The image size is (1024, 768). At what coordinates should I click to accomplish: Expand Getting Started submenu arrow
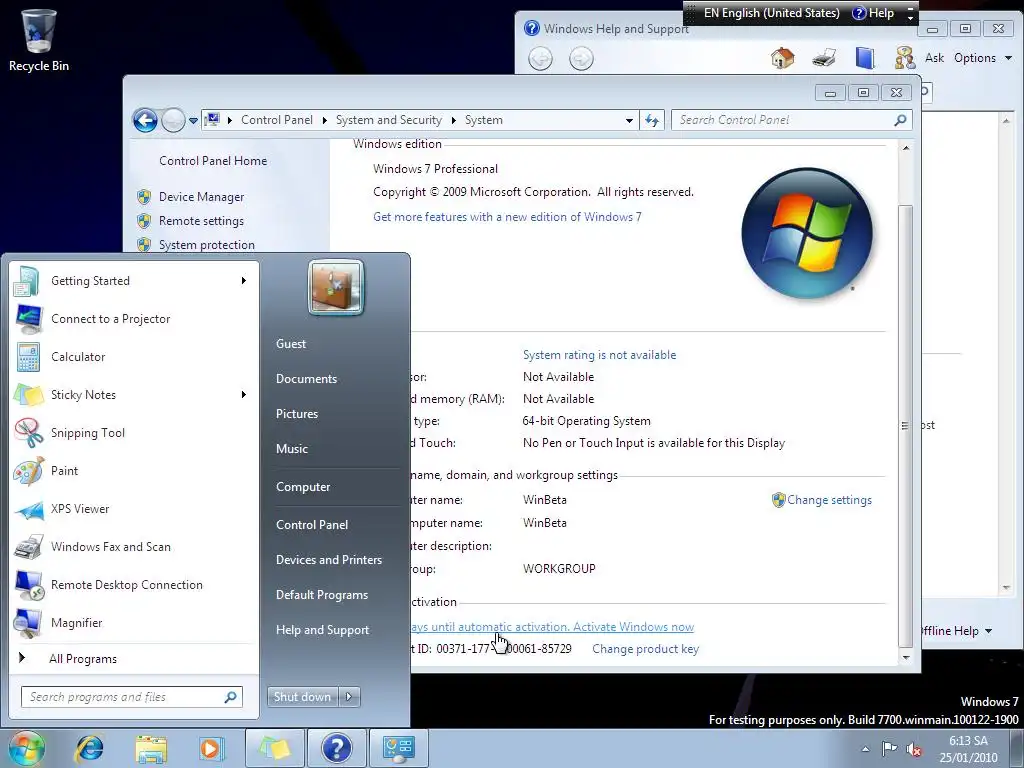244,281
